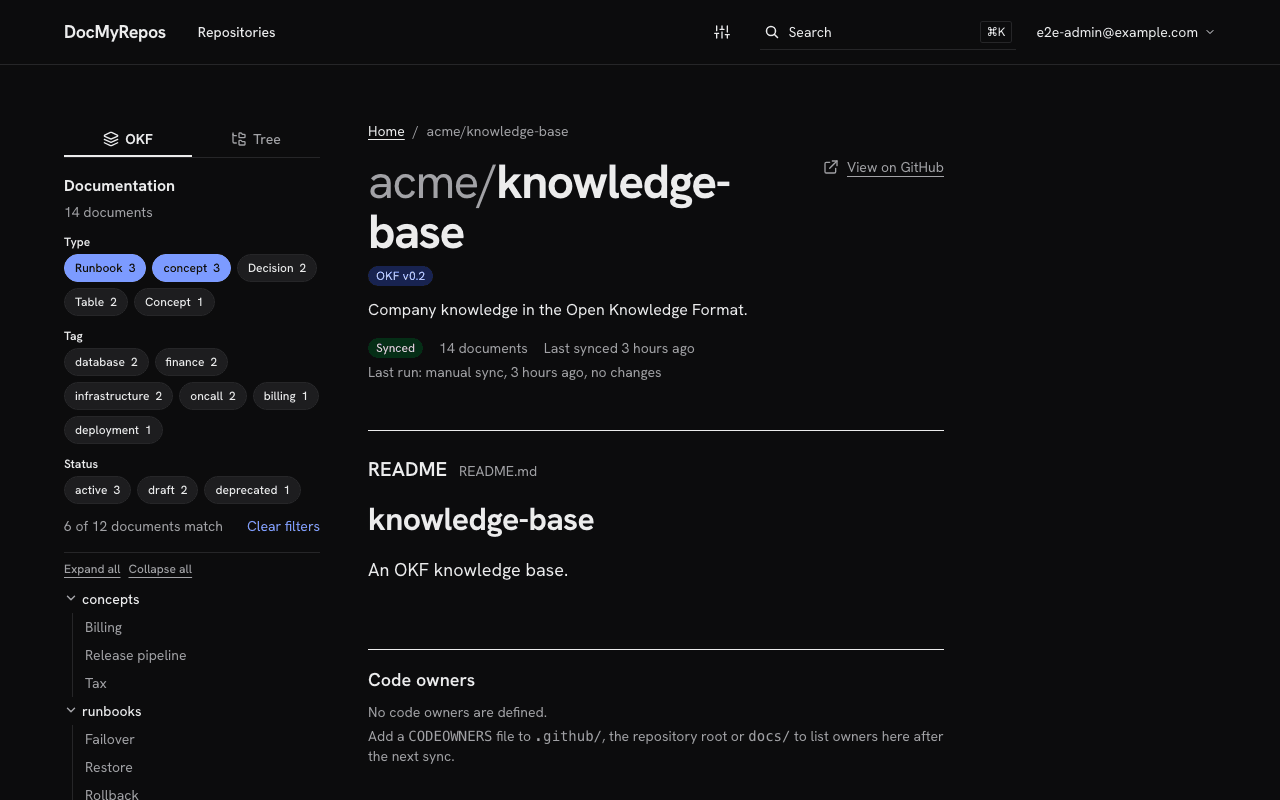Filter by the infrastructure tag
This screenshot has width=1280, height=800.
[118, 396]
